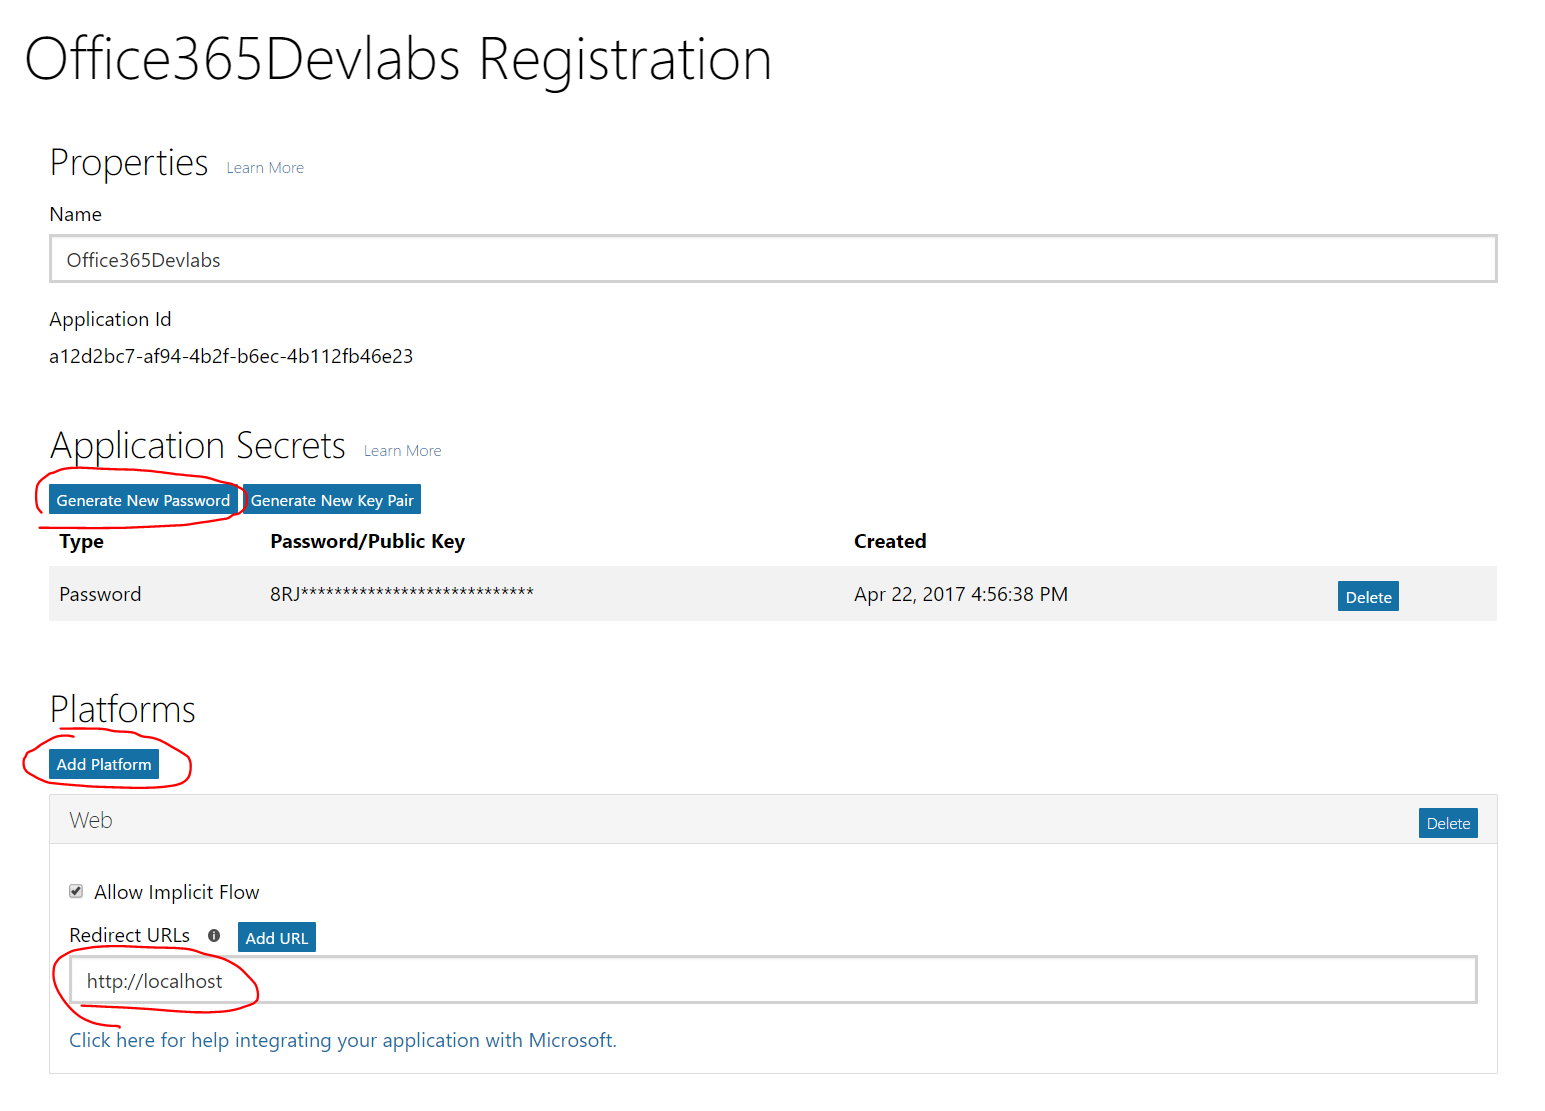Click the Password type cell

pyautogui.click(x=100, y=594)
